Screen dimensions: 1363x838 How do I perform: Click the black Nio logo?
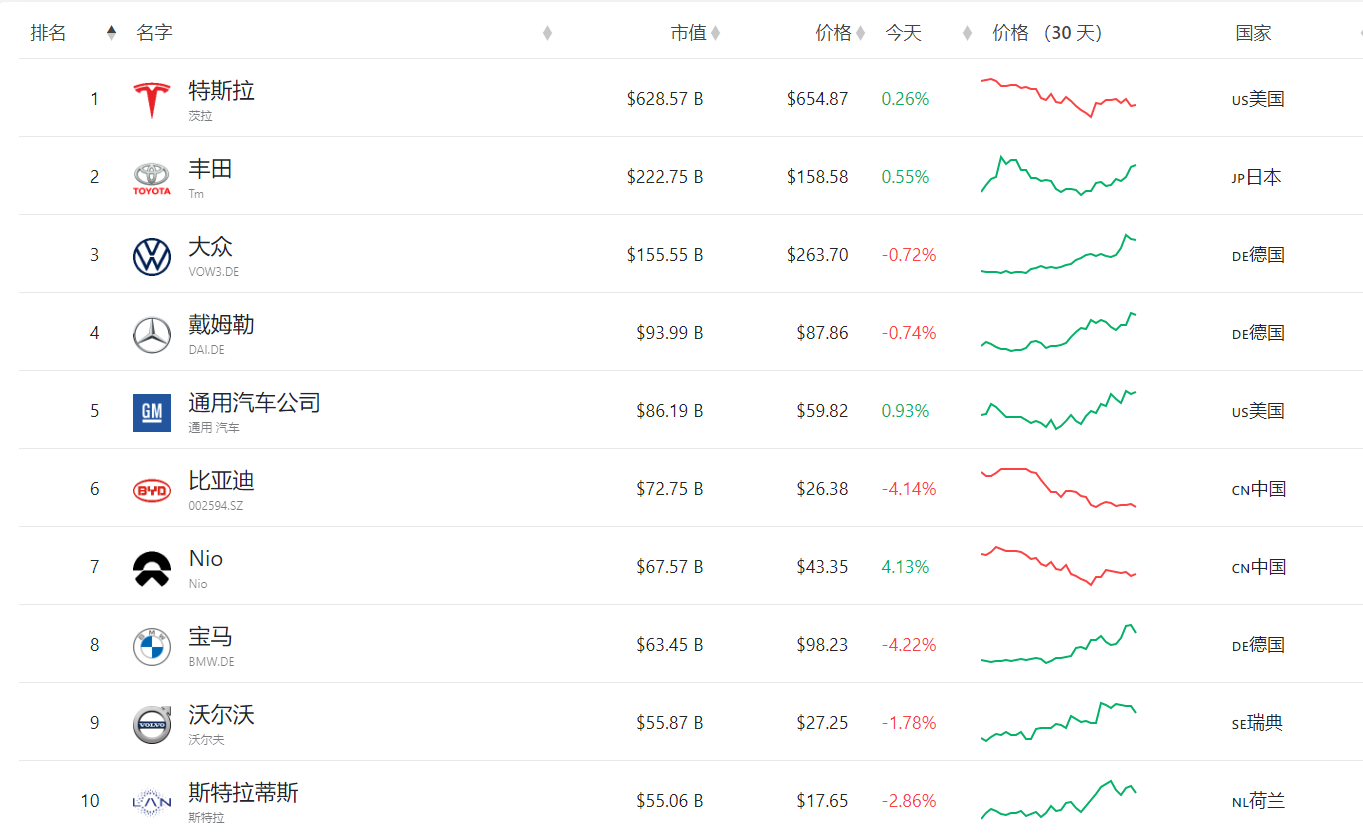[x=152, y=568]
